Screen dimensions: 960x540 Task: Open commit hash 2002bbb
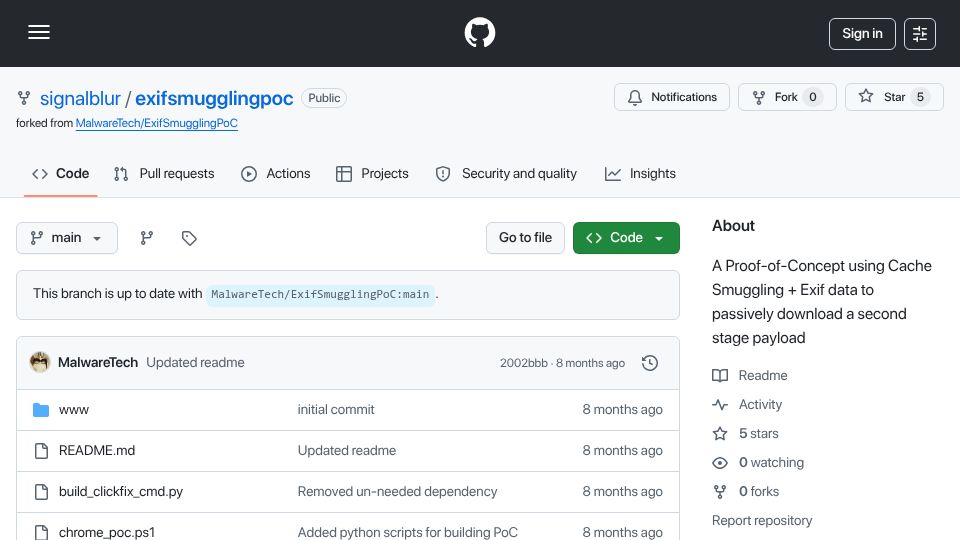(523, 363)
